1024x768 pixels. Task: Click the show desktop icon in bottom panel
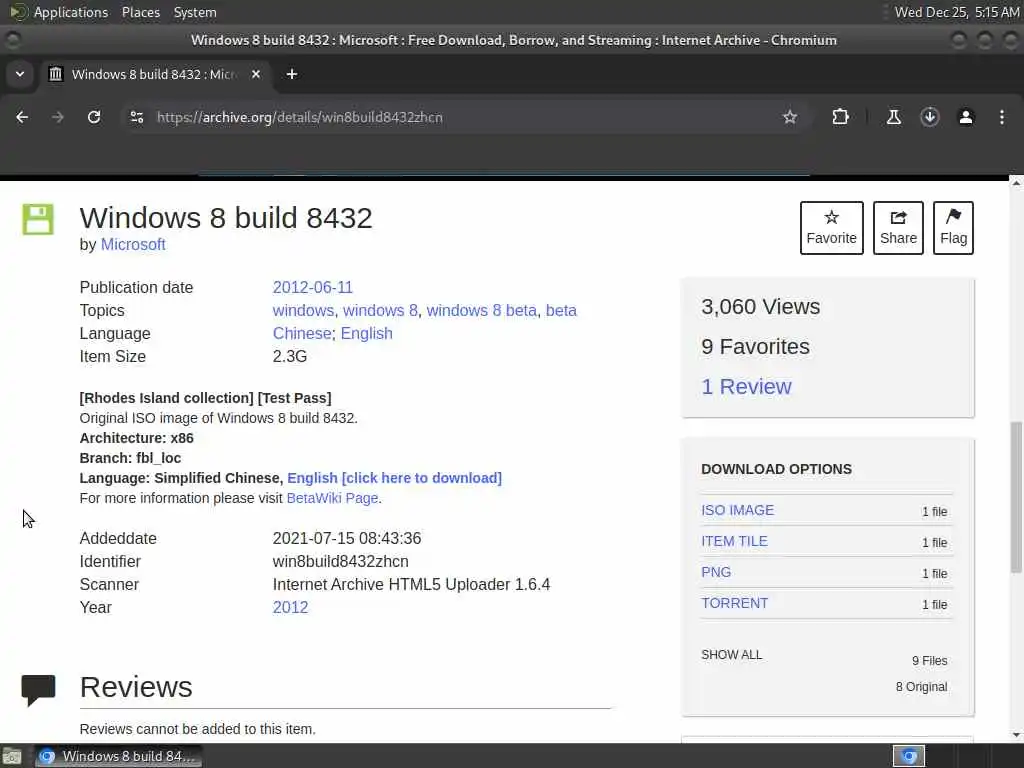12,756
